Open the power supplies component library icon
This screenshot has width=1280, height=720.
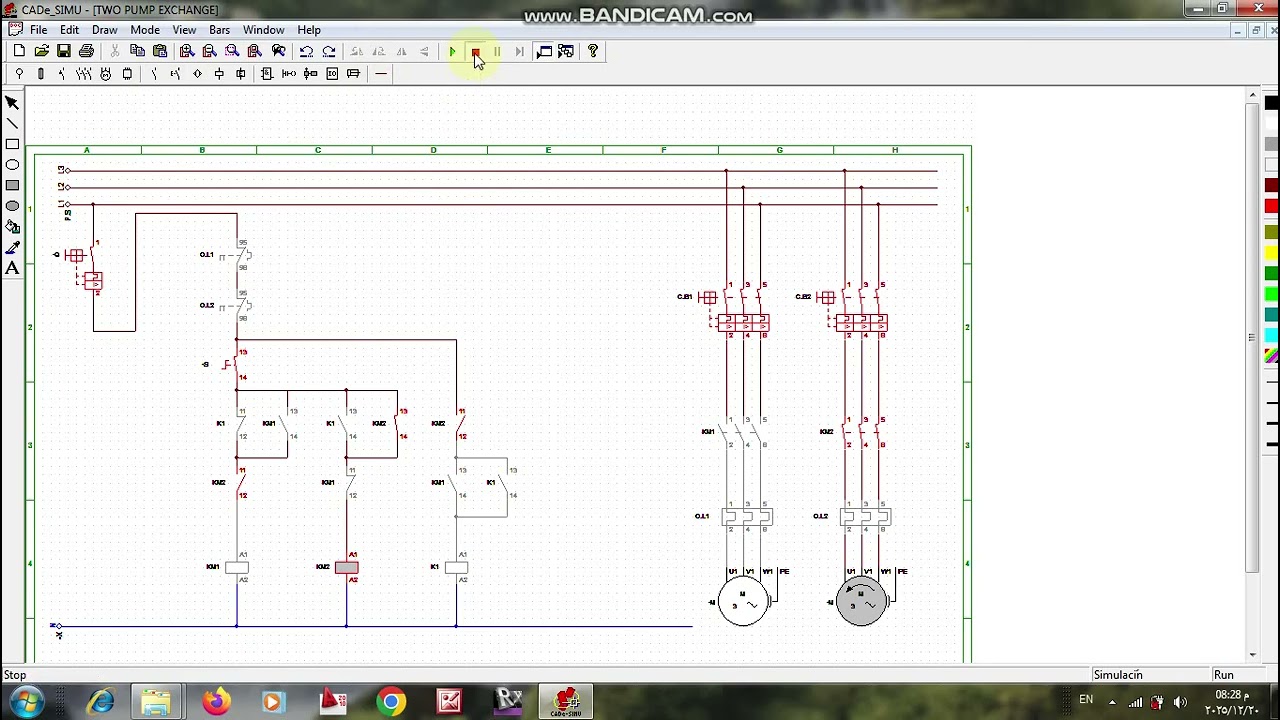coord(19,73)
